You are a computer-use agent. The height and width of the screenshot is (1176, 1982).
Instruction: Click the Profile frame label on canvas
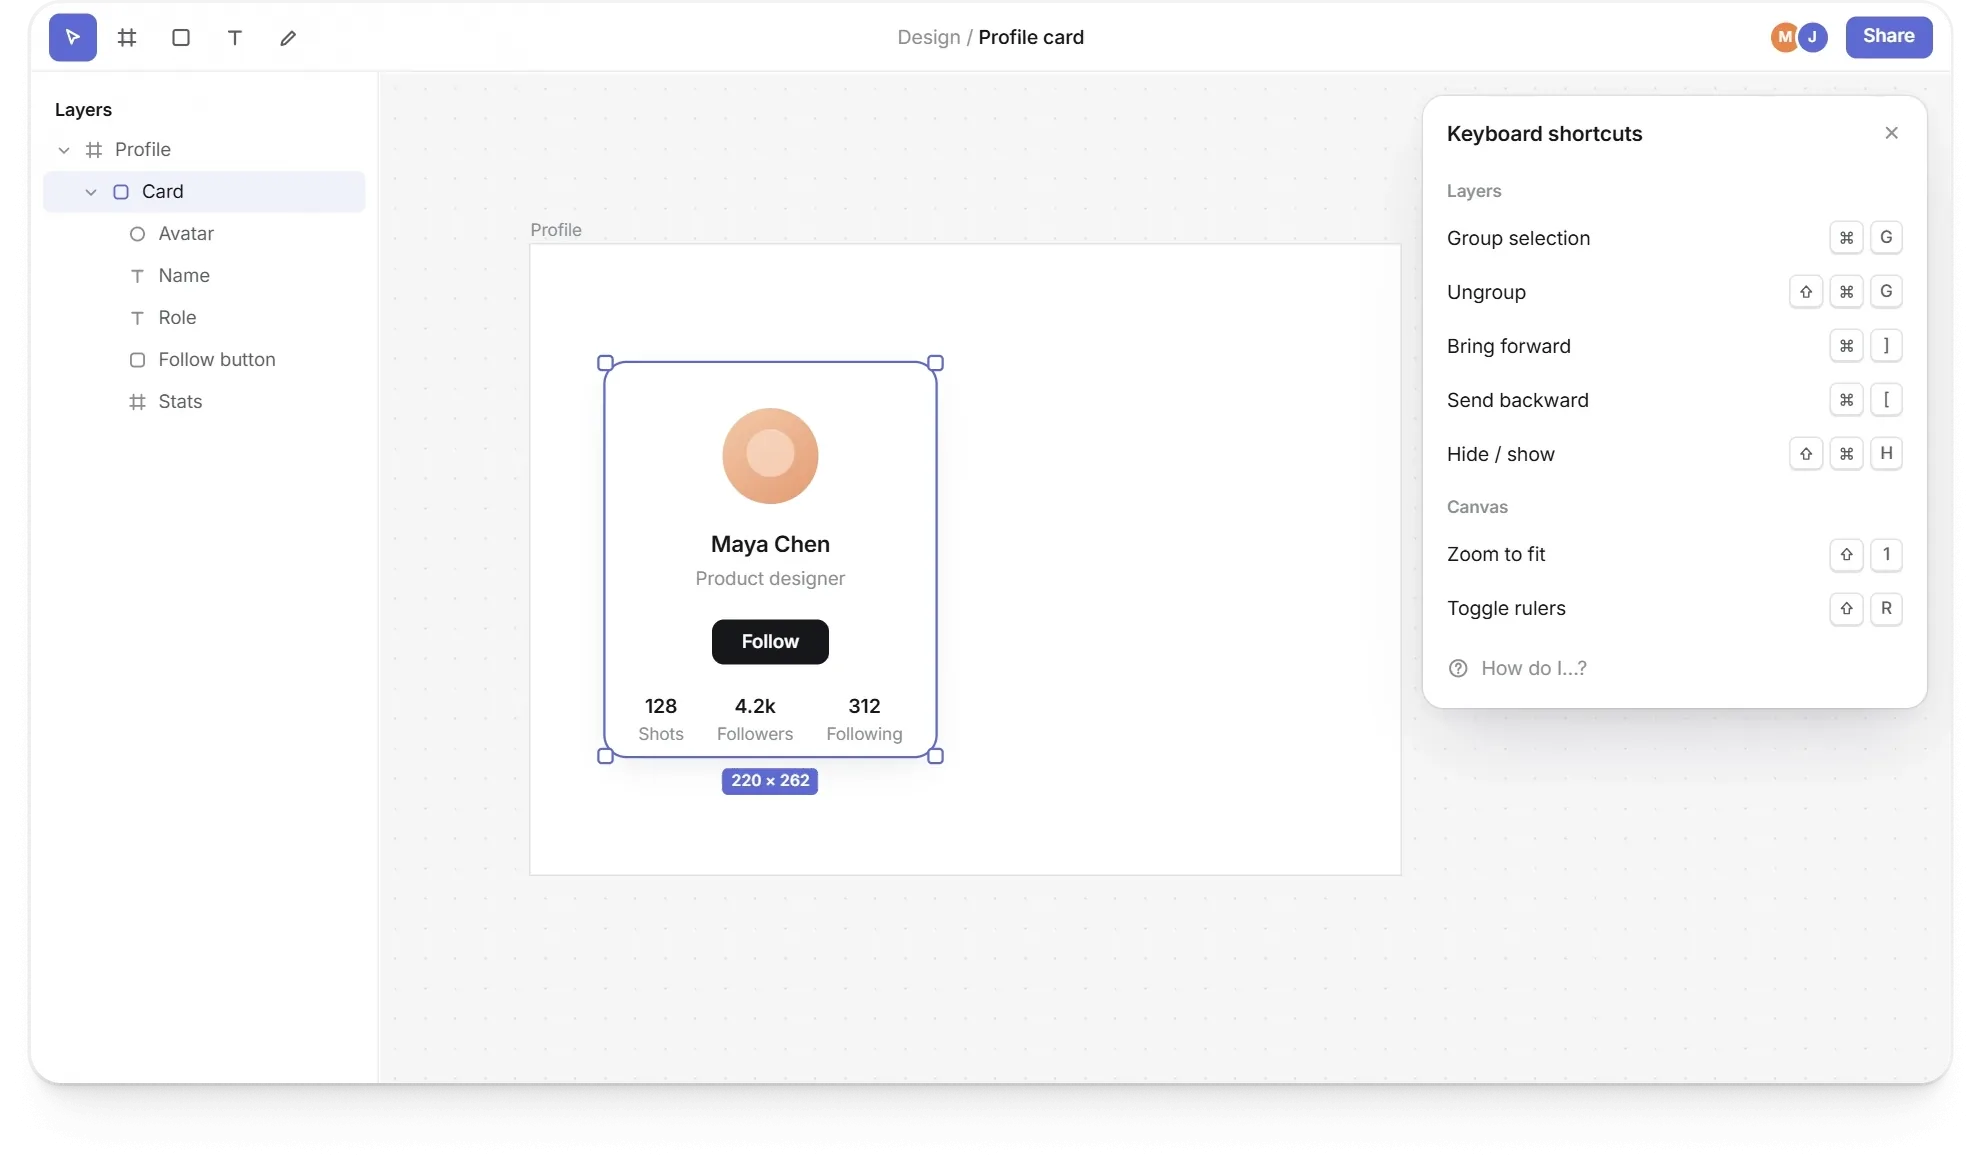[x=556, y=230]
